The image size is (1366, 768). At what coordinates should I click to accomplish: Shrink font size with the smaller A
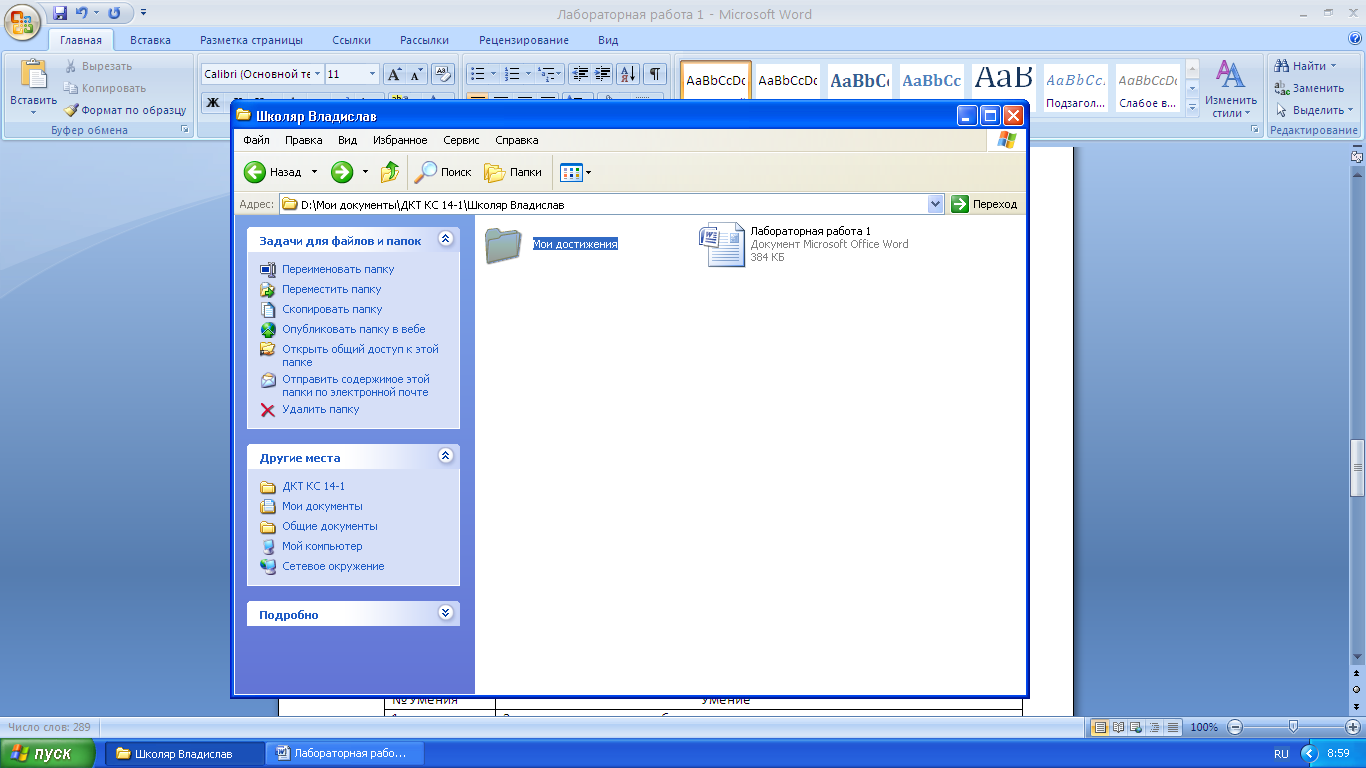[x=416, y=74]
